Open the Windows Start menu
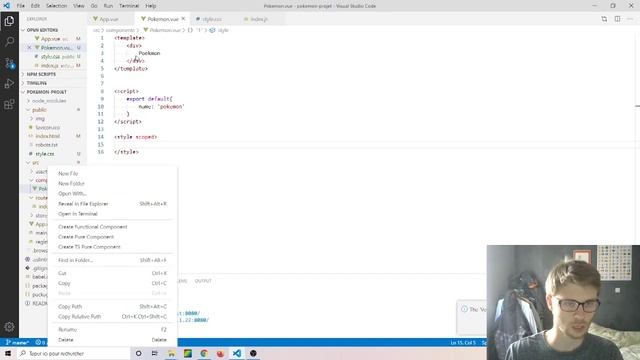This screenshot has height=360, width=640. click(8, 353)
